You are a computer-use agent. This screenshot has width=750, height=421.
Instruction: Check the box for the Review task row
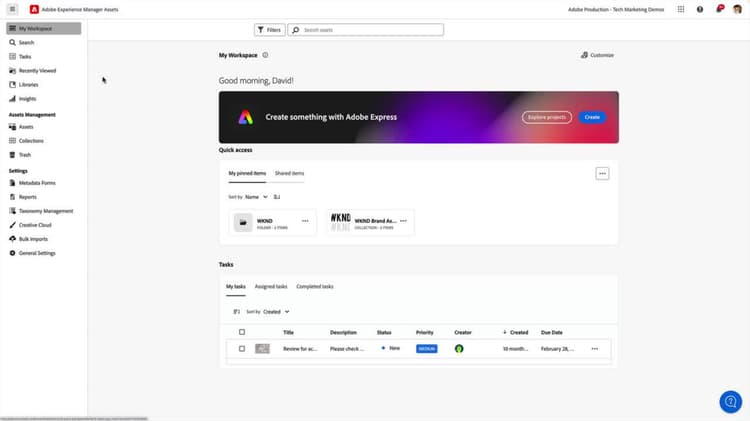click(x=242, y=349)
